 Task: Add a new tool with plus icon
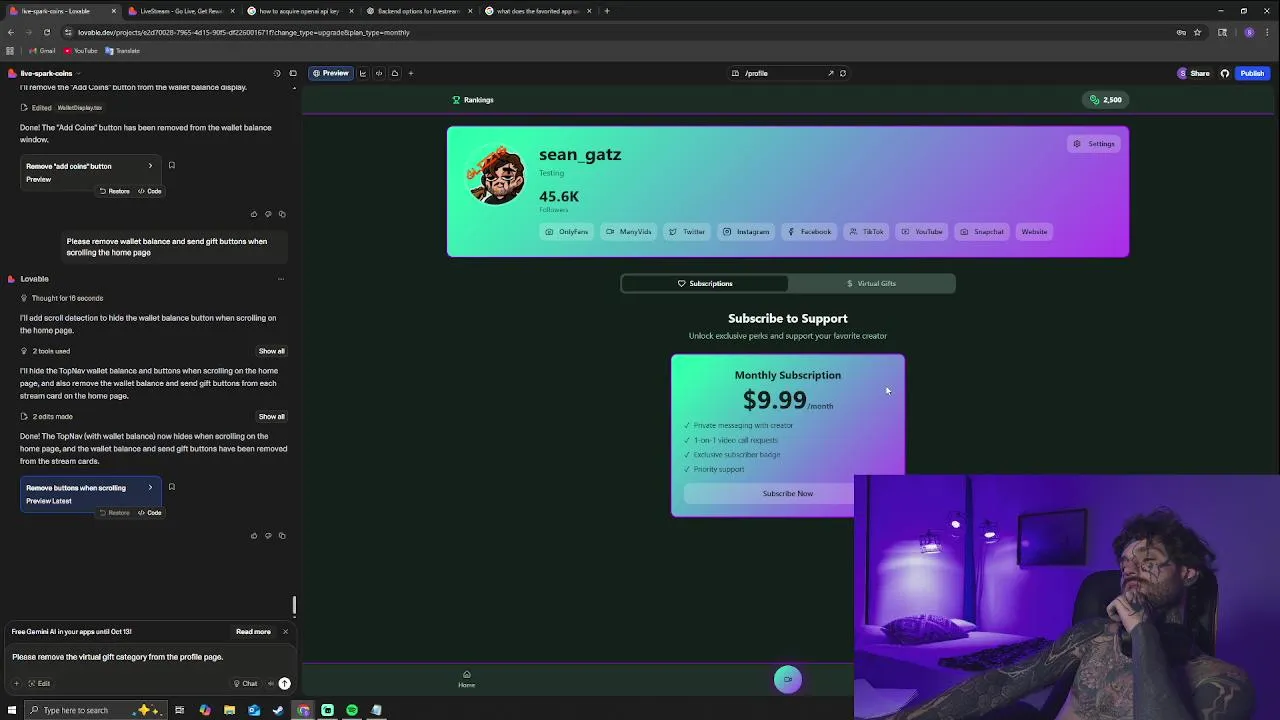tap(410, 73)
